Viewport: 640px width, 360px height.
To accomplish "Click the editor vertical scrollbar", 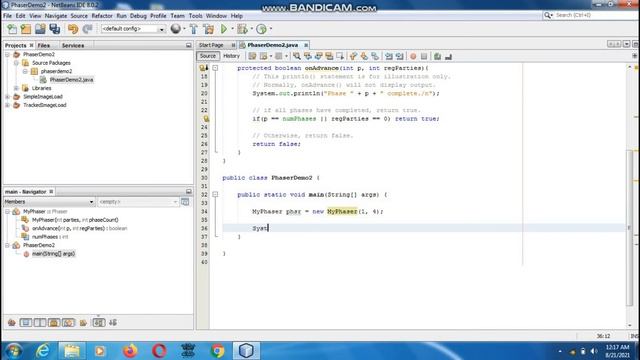I will (x=629, y=228).
